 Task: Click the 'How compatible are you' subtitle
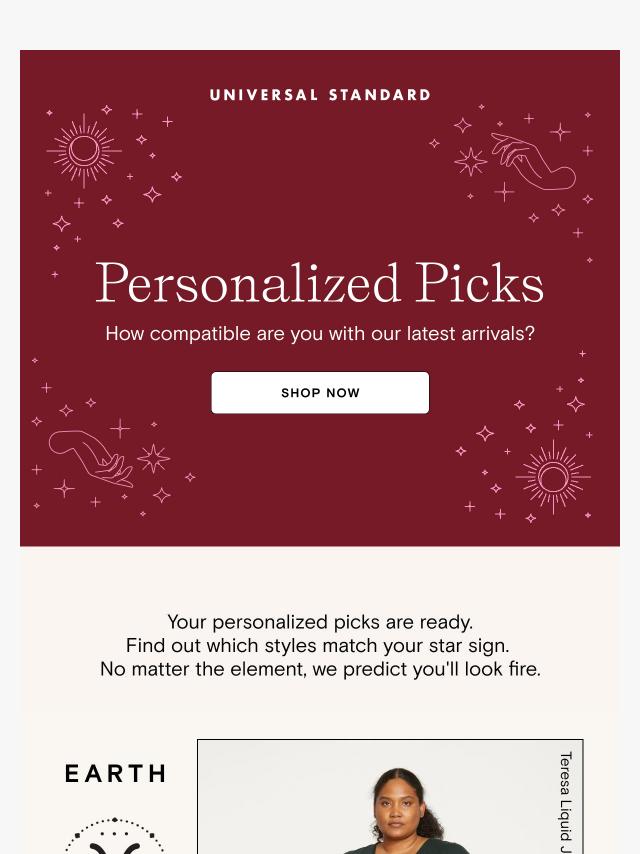pyautogui.click(x=320, y=333)
